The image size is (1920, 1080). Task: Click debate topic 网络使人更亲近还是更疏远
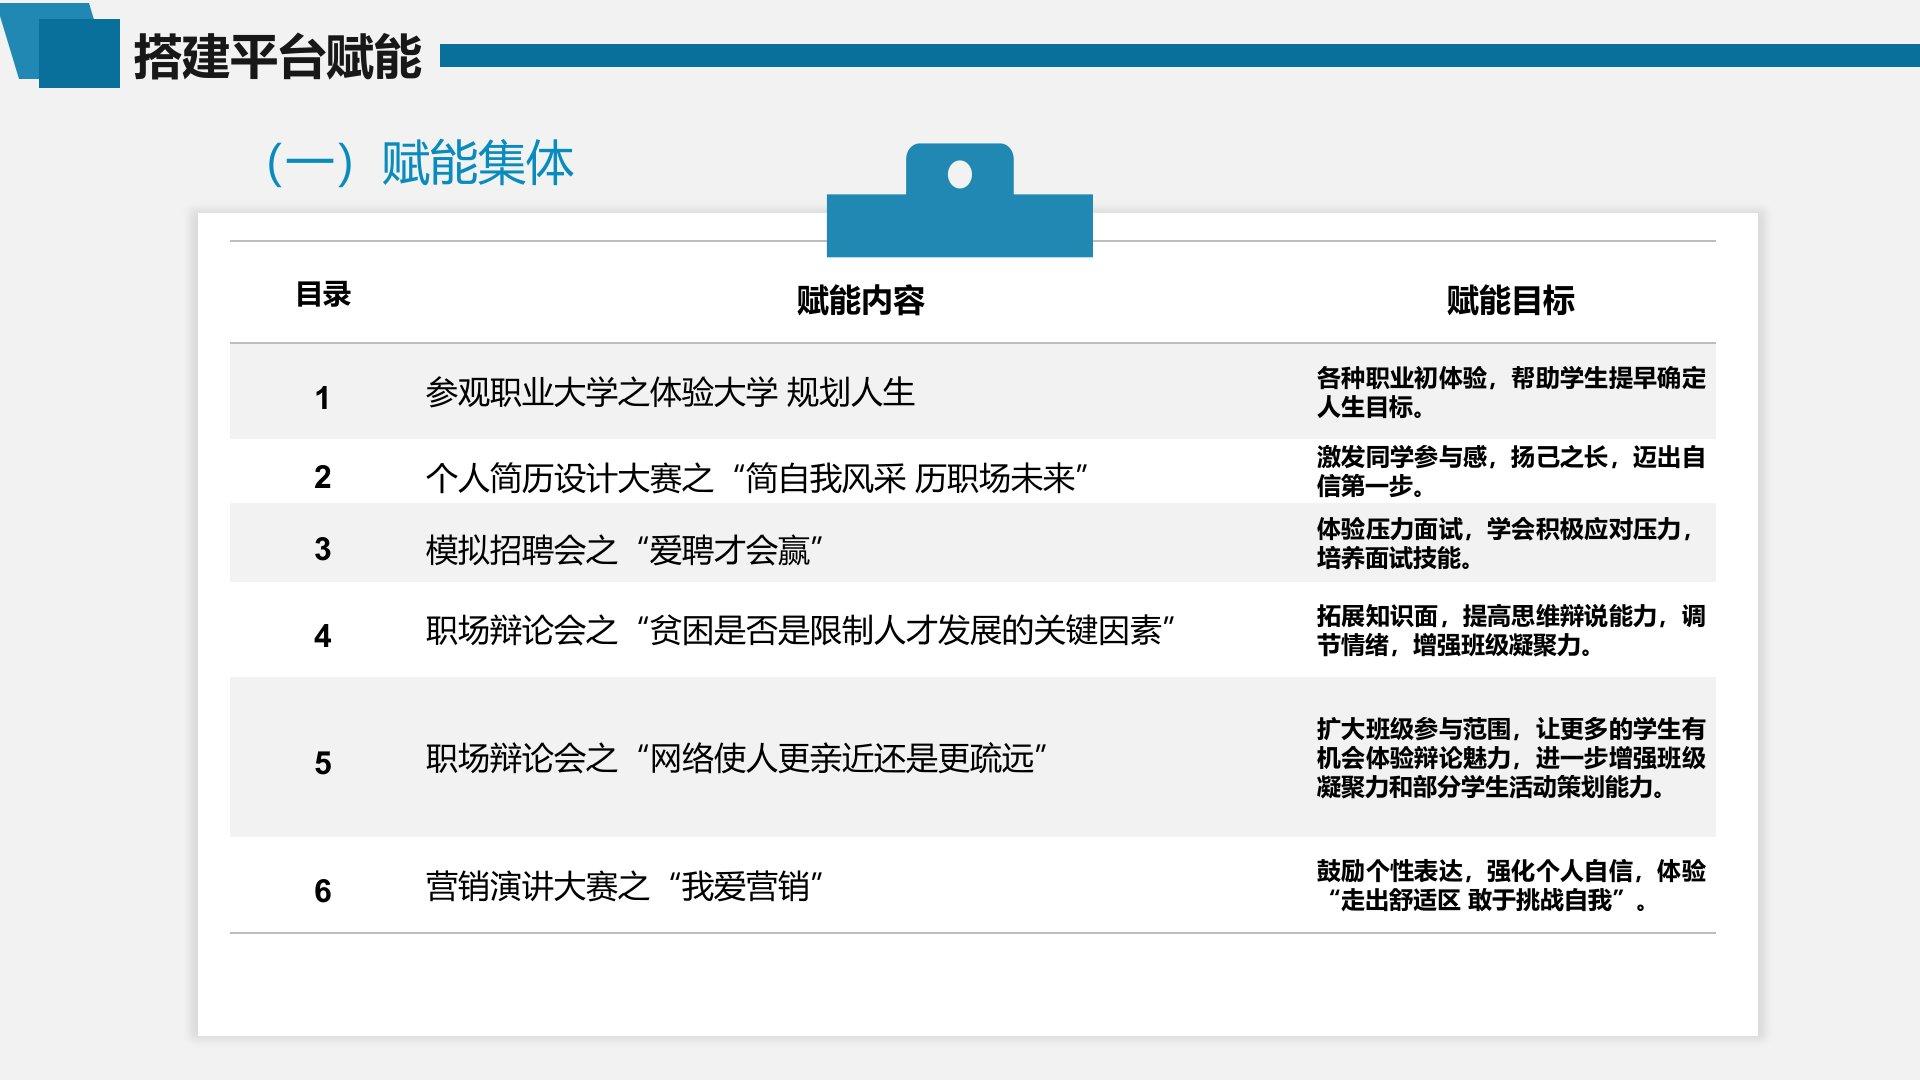(x=736, y=759)
